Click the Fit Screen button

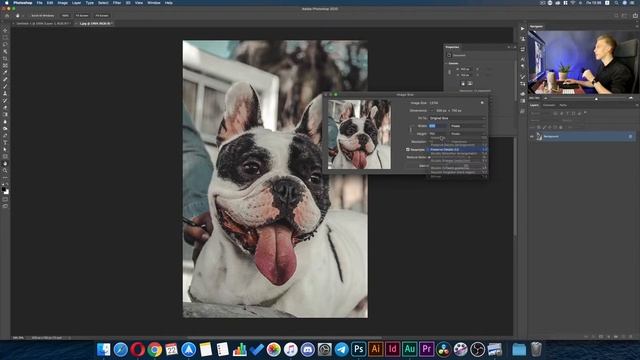[x=82, y=16]
